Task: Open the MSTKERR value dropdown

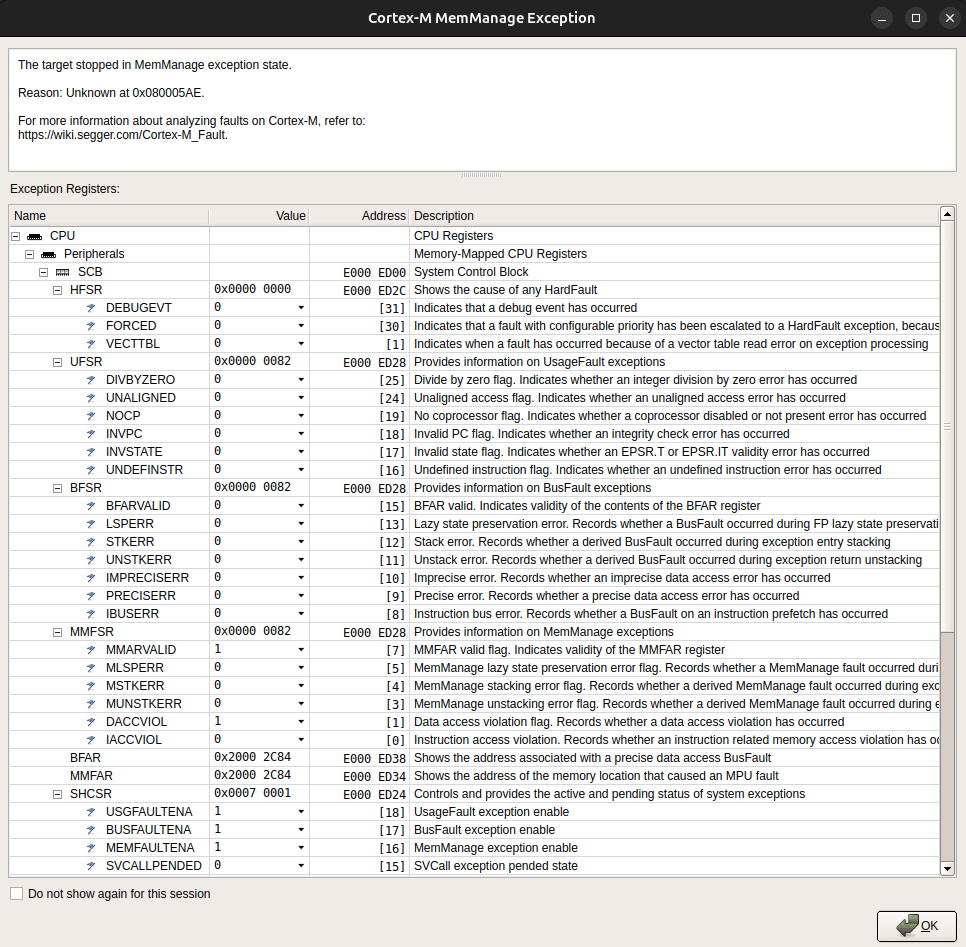Action: tap(301, 686)
